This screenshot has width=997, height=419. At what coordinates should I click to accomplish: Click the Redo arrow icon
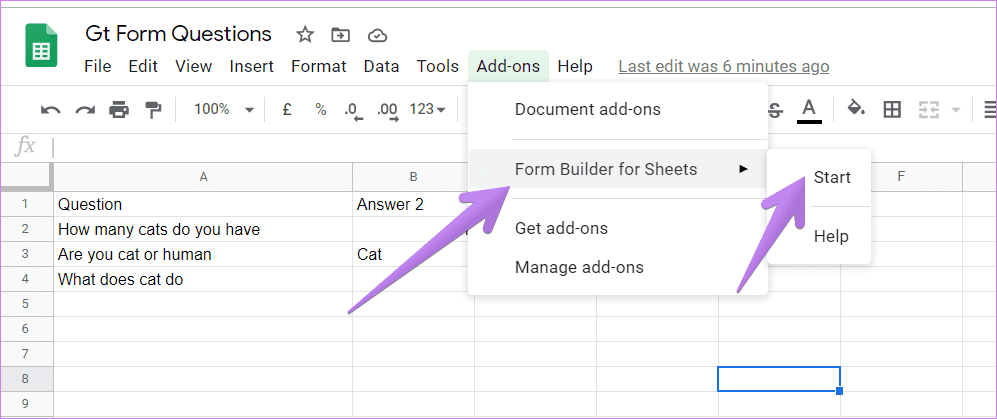tap(85, 110)
